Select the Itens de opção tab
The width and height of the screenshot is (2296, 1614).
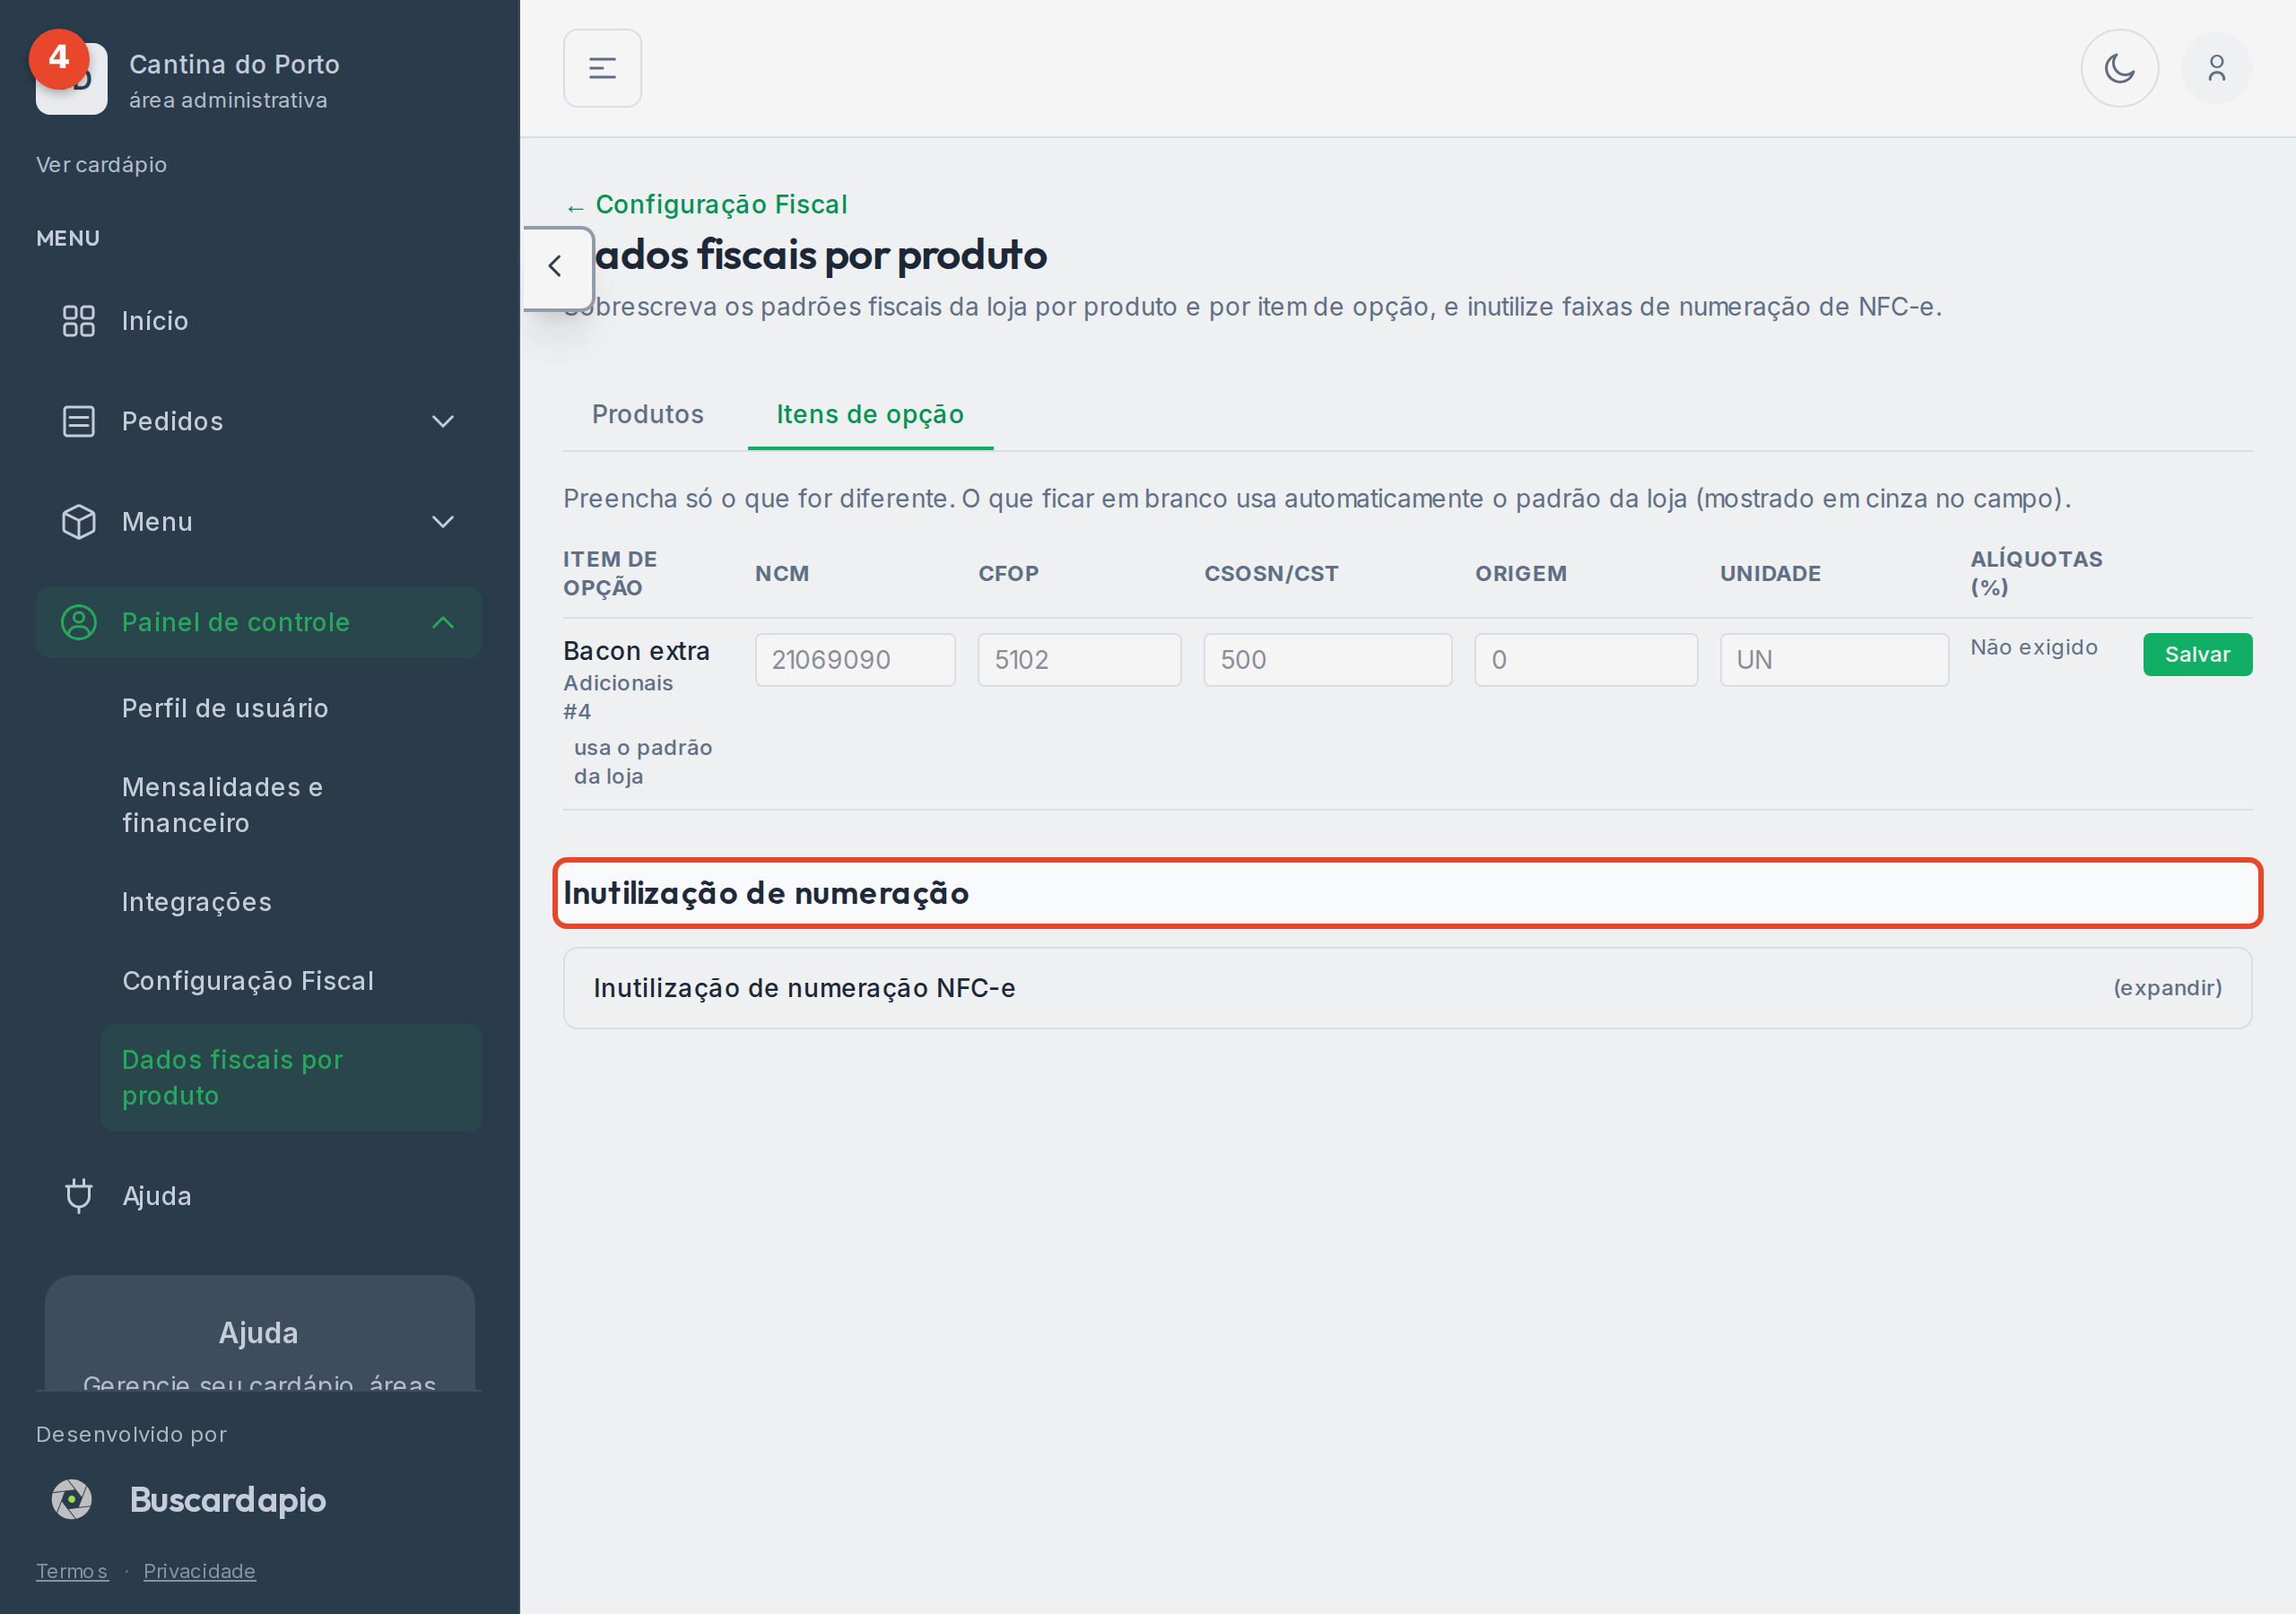point(870,414)
